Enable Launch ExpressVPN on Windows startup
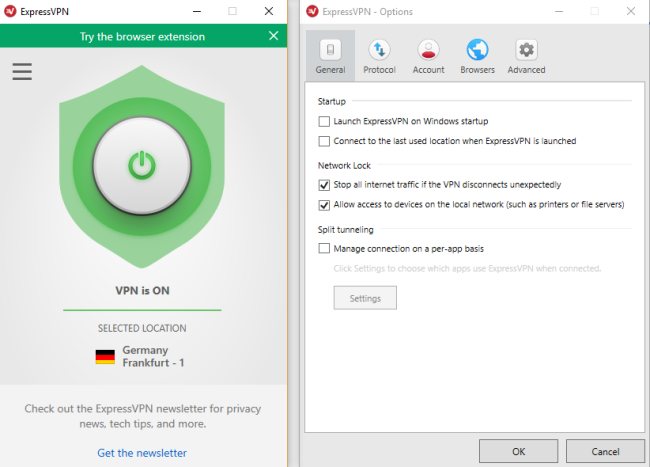This screenshot has width=650, height=467. pos(324,121)
